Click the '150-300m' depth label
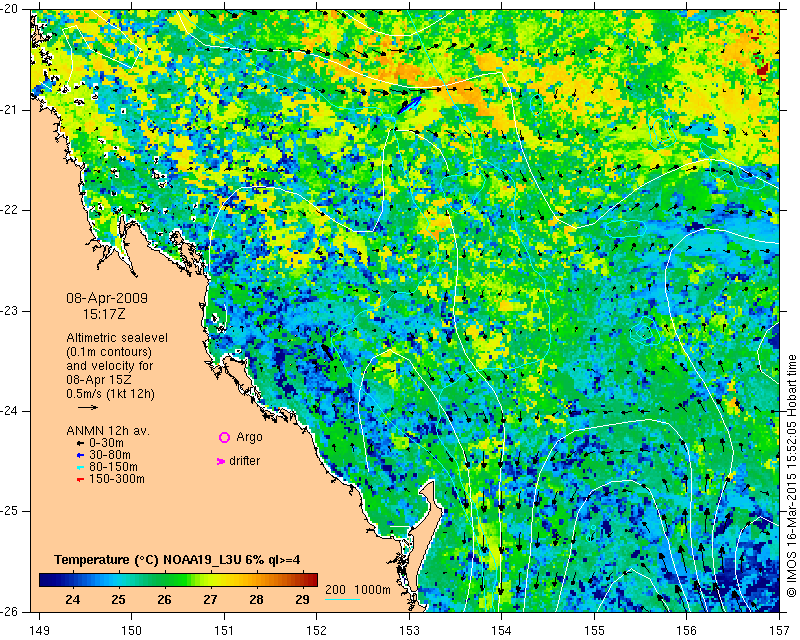Image resolution: width=800 pixels, height=640 pixels. tap(117, 479)
